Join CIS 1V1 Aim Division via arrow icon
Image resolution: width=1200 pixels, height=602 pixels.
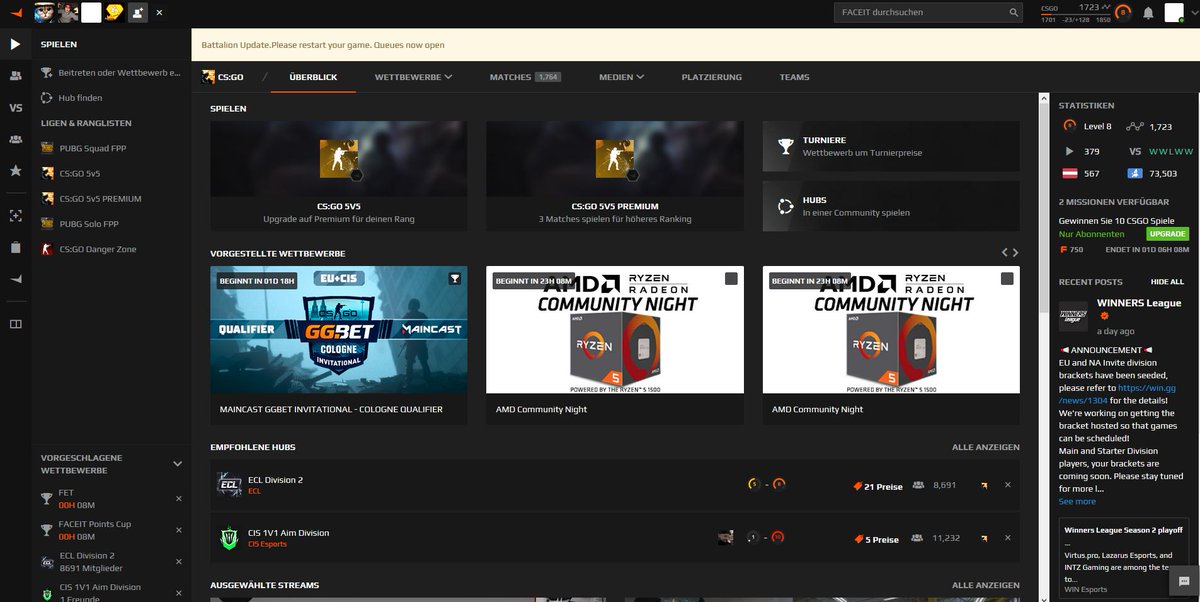[984, 538]
